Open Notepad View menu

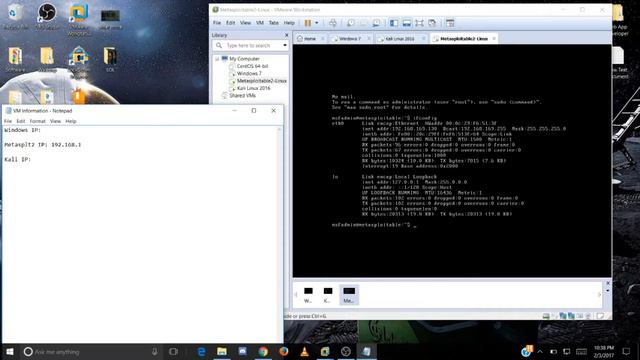pos(55,121)
